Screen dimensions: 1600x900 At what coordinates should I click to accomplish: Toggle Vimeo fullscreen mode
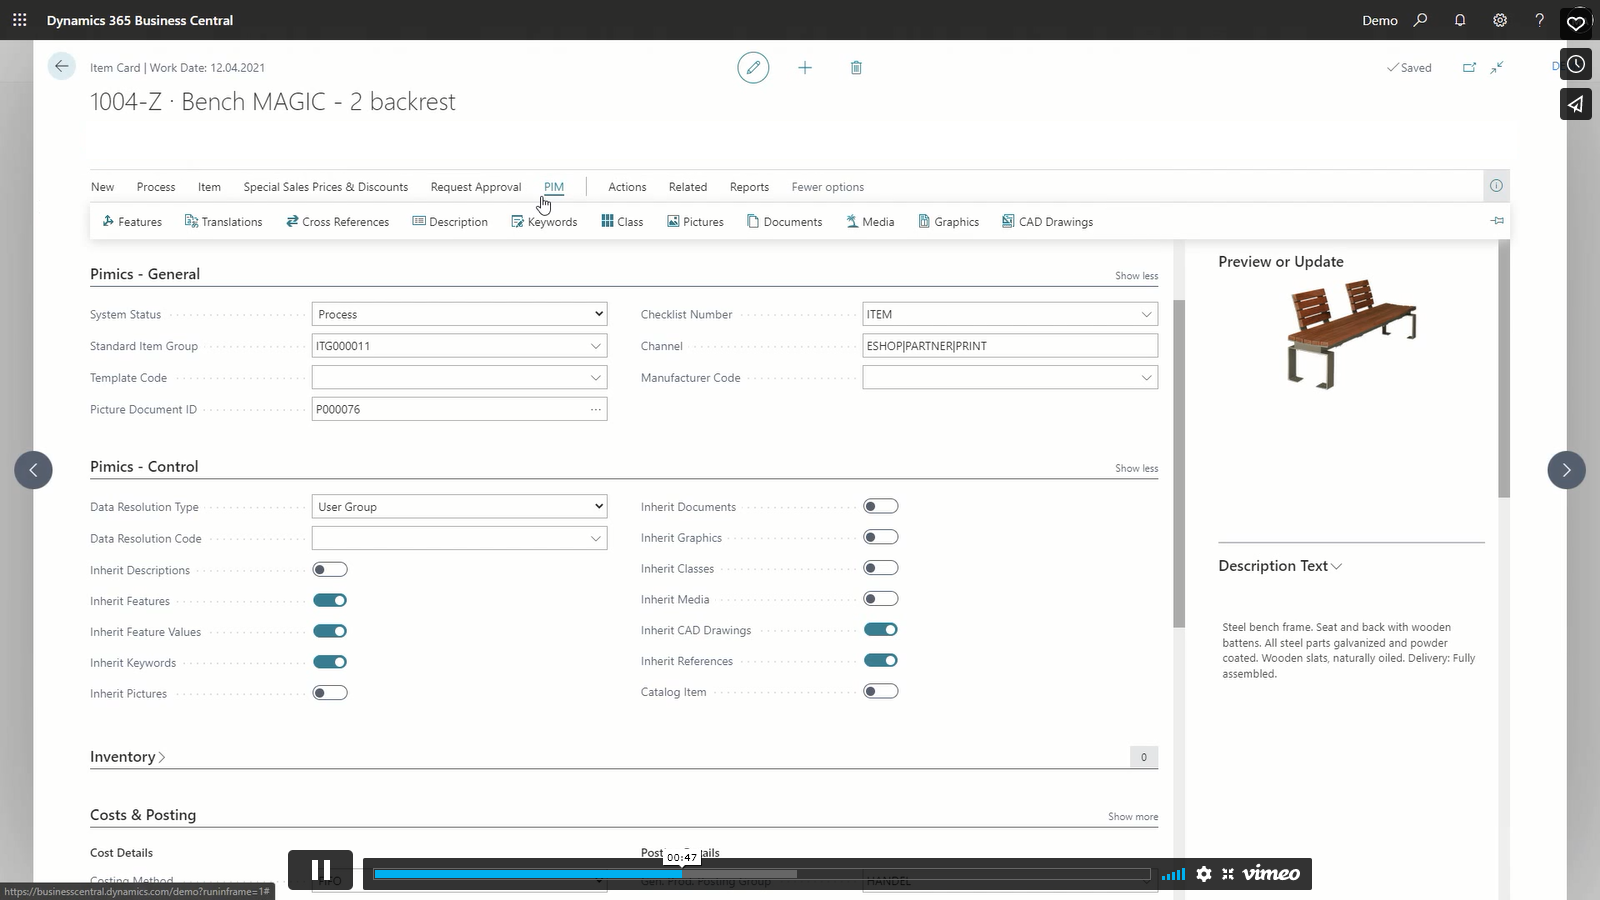[x=1228, y=874]
